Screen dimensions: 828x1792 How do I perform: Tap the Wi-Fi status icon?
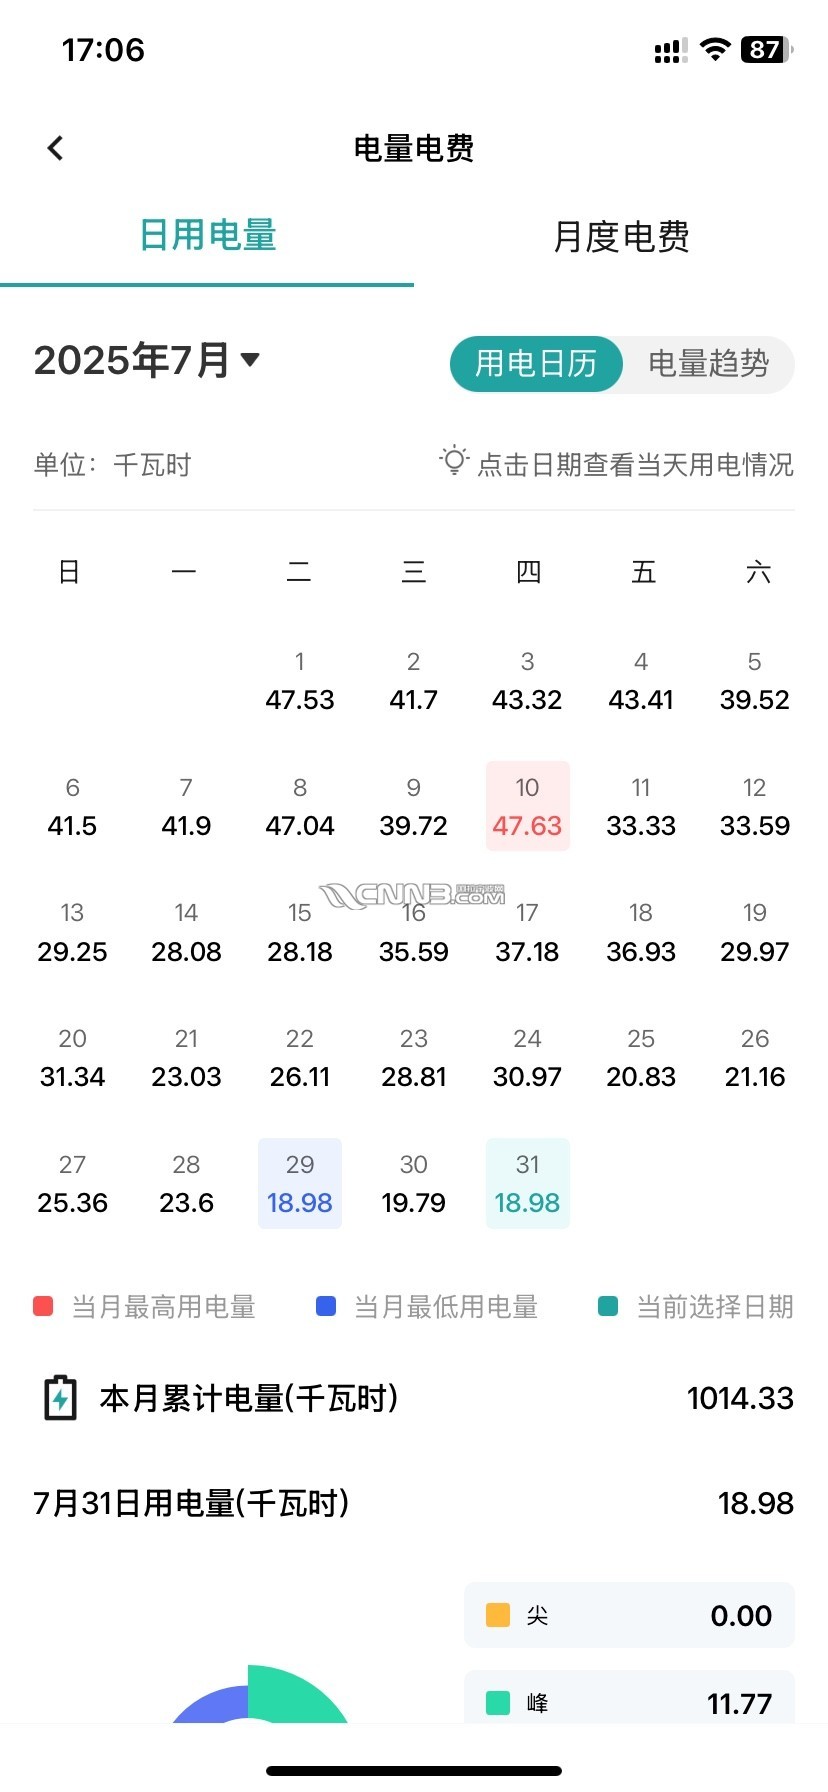714,50
